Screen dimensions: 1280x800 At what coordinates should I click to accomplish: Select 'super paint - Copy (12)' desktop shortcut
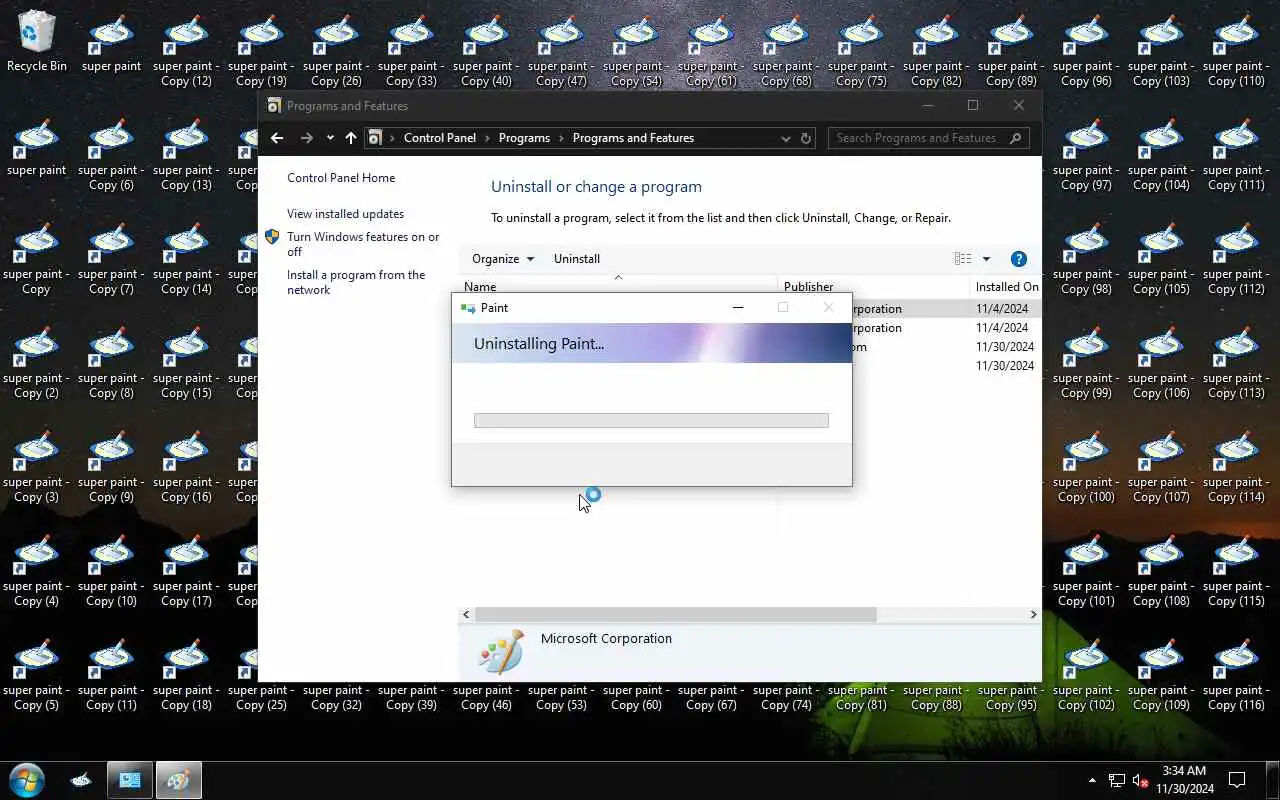point(186,50)
